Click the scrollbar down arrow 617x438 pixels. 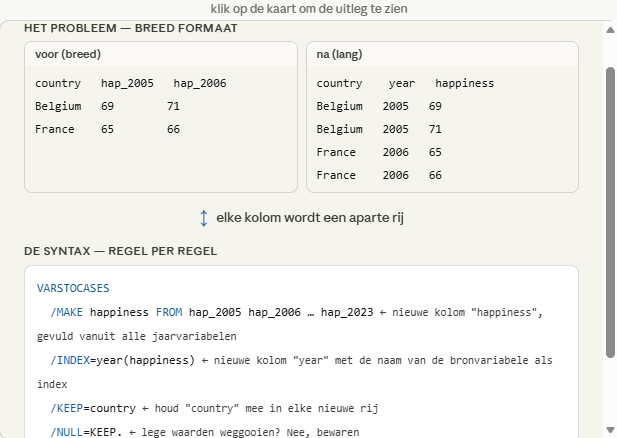tap(610, 429)
